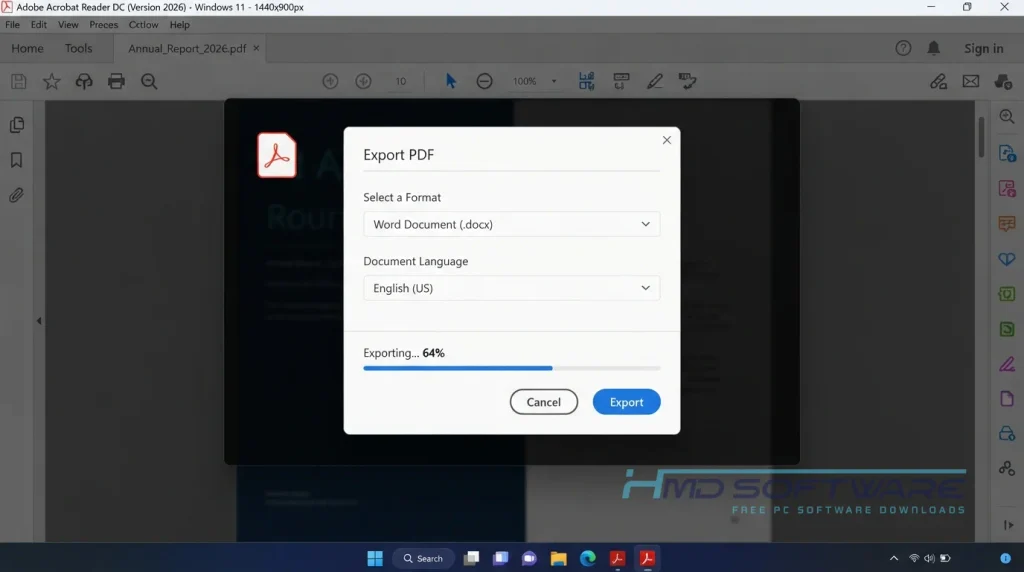
Task: Open the File menu
Action: tap(12, 25)
